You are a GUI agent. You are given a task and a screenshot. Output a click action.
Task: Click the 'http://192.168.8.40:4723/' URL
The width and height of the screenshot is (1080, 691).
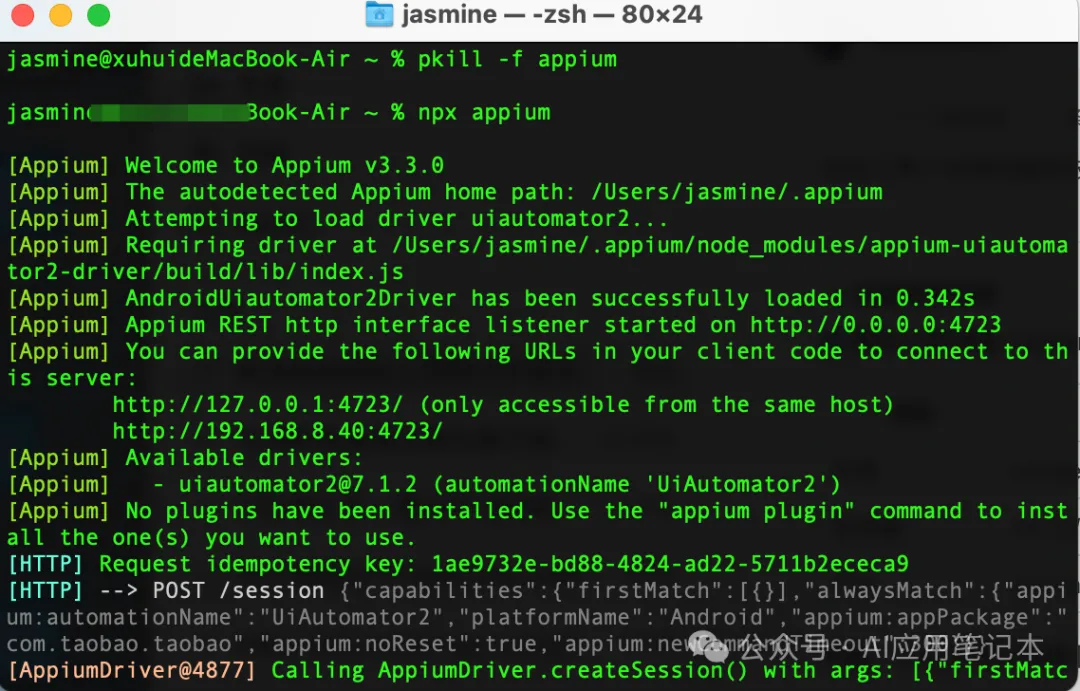(x=278, y=431)
